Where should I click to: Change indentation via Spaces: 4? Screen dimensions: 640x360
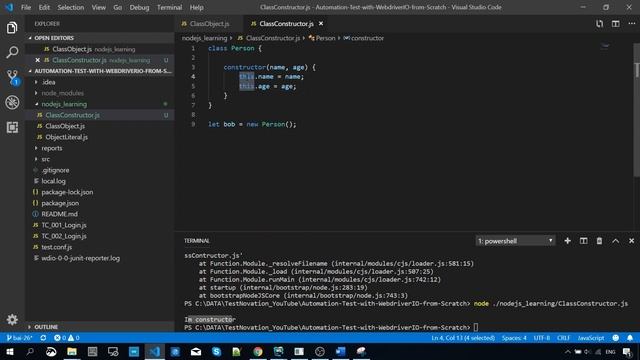(x=514, y=338)
